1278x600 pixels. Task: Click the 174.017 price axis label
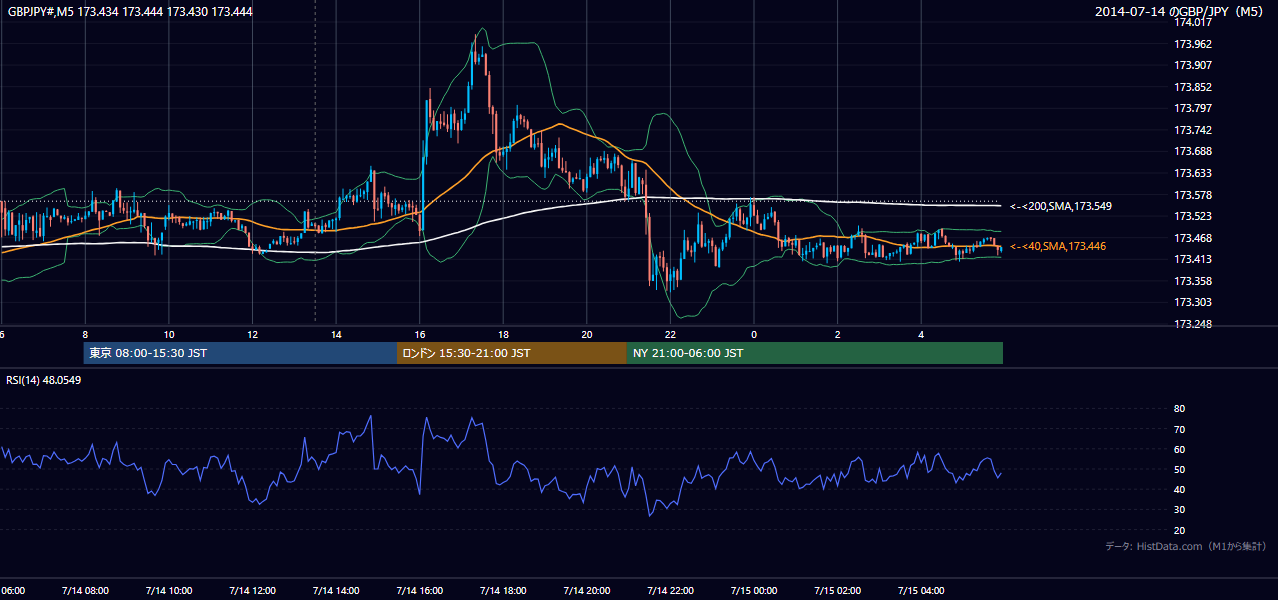(1192, 23)
